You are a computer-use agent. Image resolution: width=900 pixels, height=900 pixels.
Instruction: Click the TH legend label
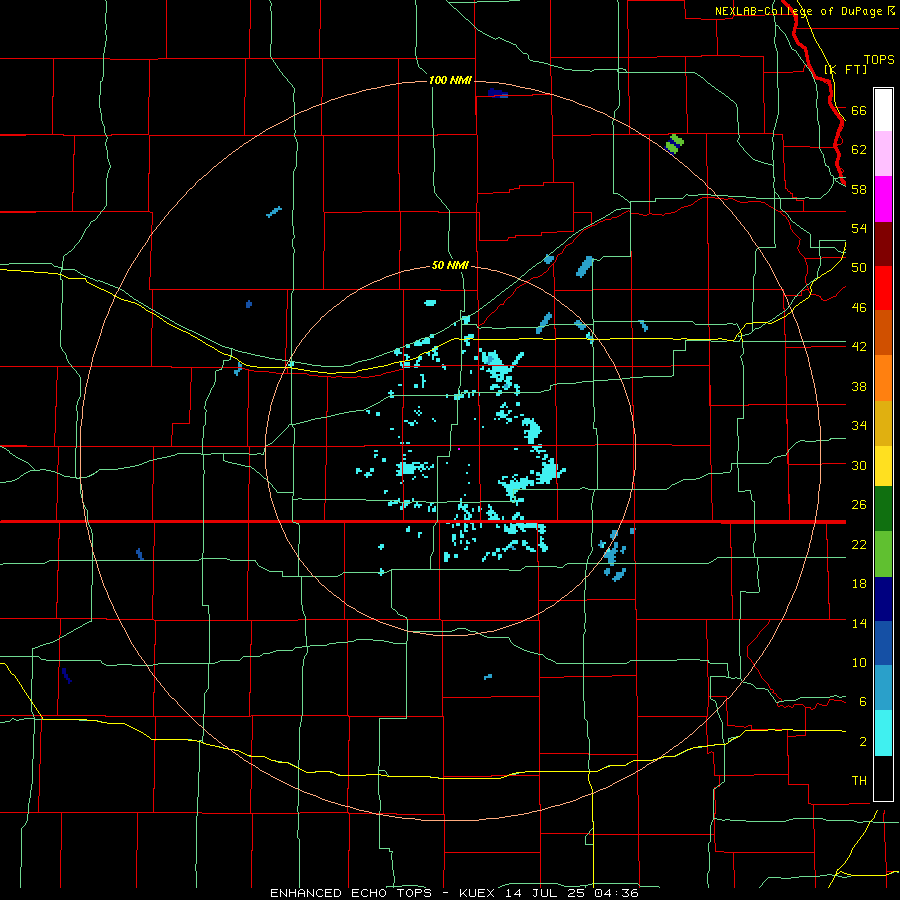click(x=859, y=780)
